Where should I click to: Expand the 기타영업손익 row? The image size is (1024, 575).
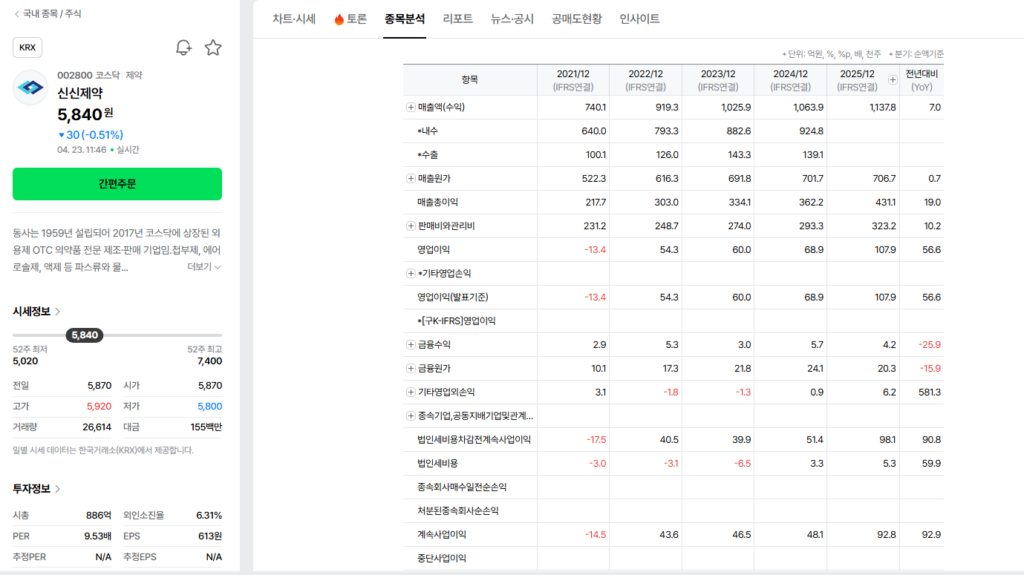coord(410,273)
